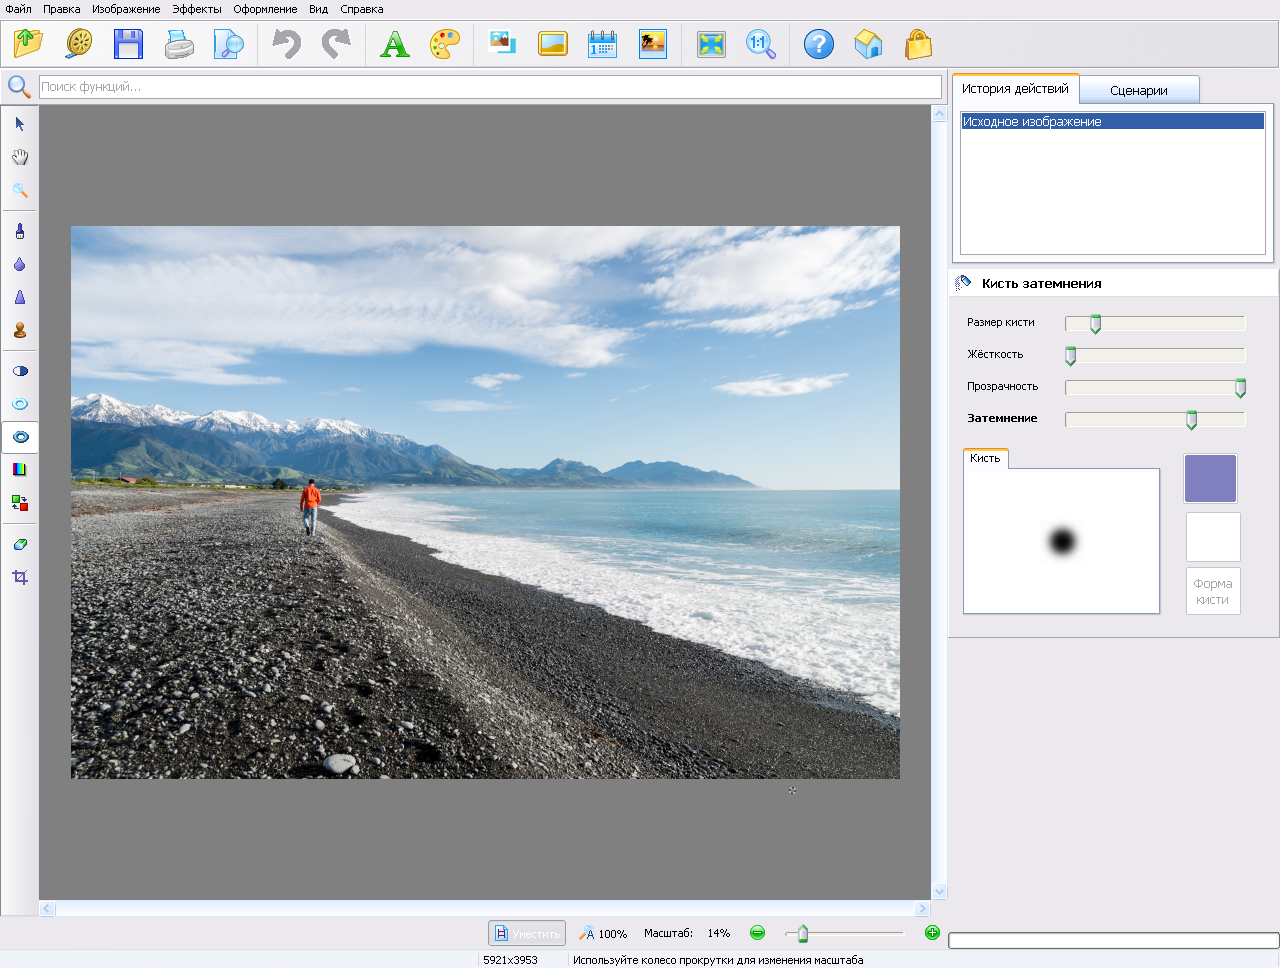The height and width of the screenshot is (968, 1280).
Task: Click the purple color swatch
Action: point(1211,478)
